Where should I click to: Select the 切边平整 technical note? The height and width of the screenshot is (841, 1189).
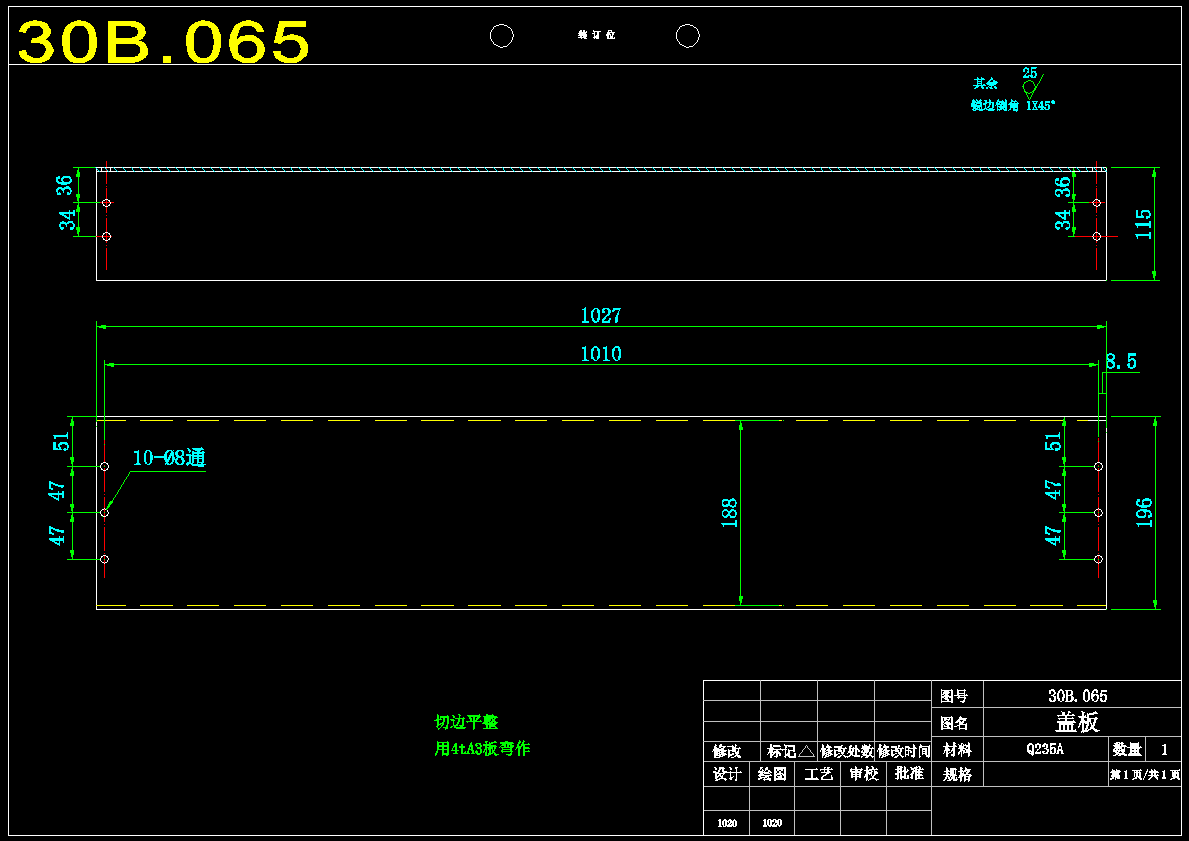(466, 722)
